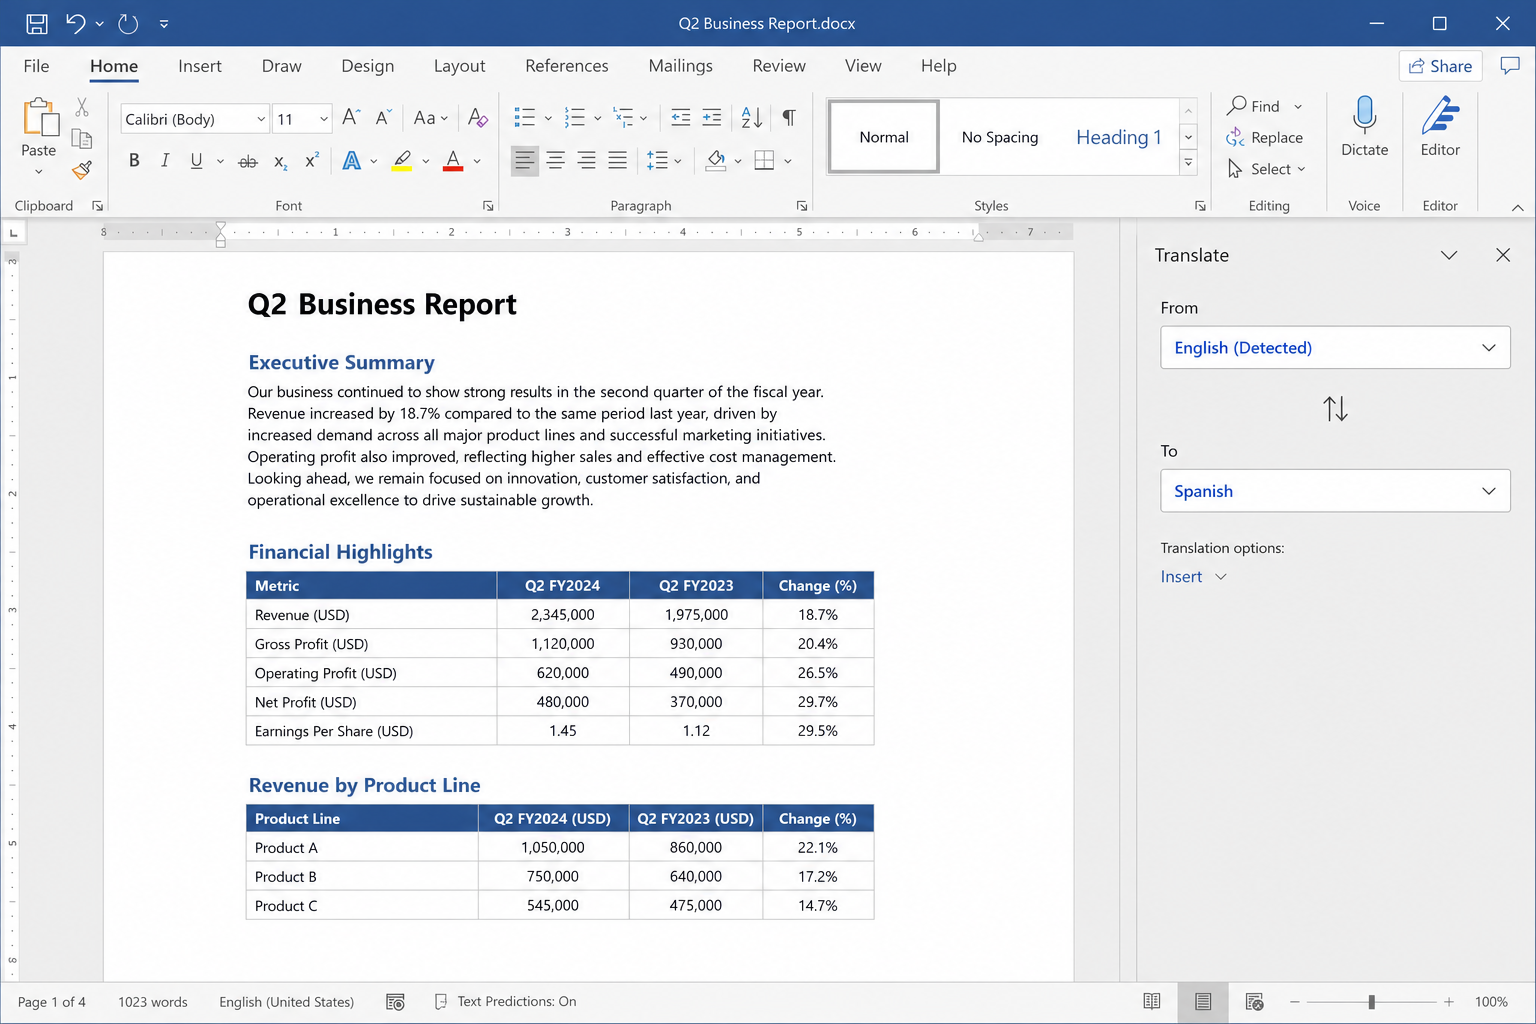Open the Editor pane
Viewport: 1536px width, 1024px height.
1440,126
